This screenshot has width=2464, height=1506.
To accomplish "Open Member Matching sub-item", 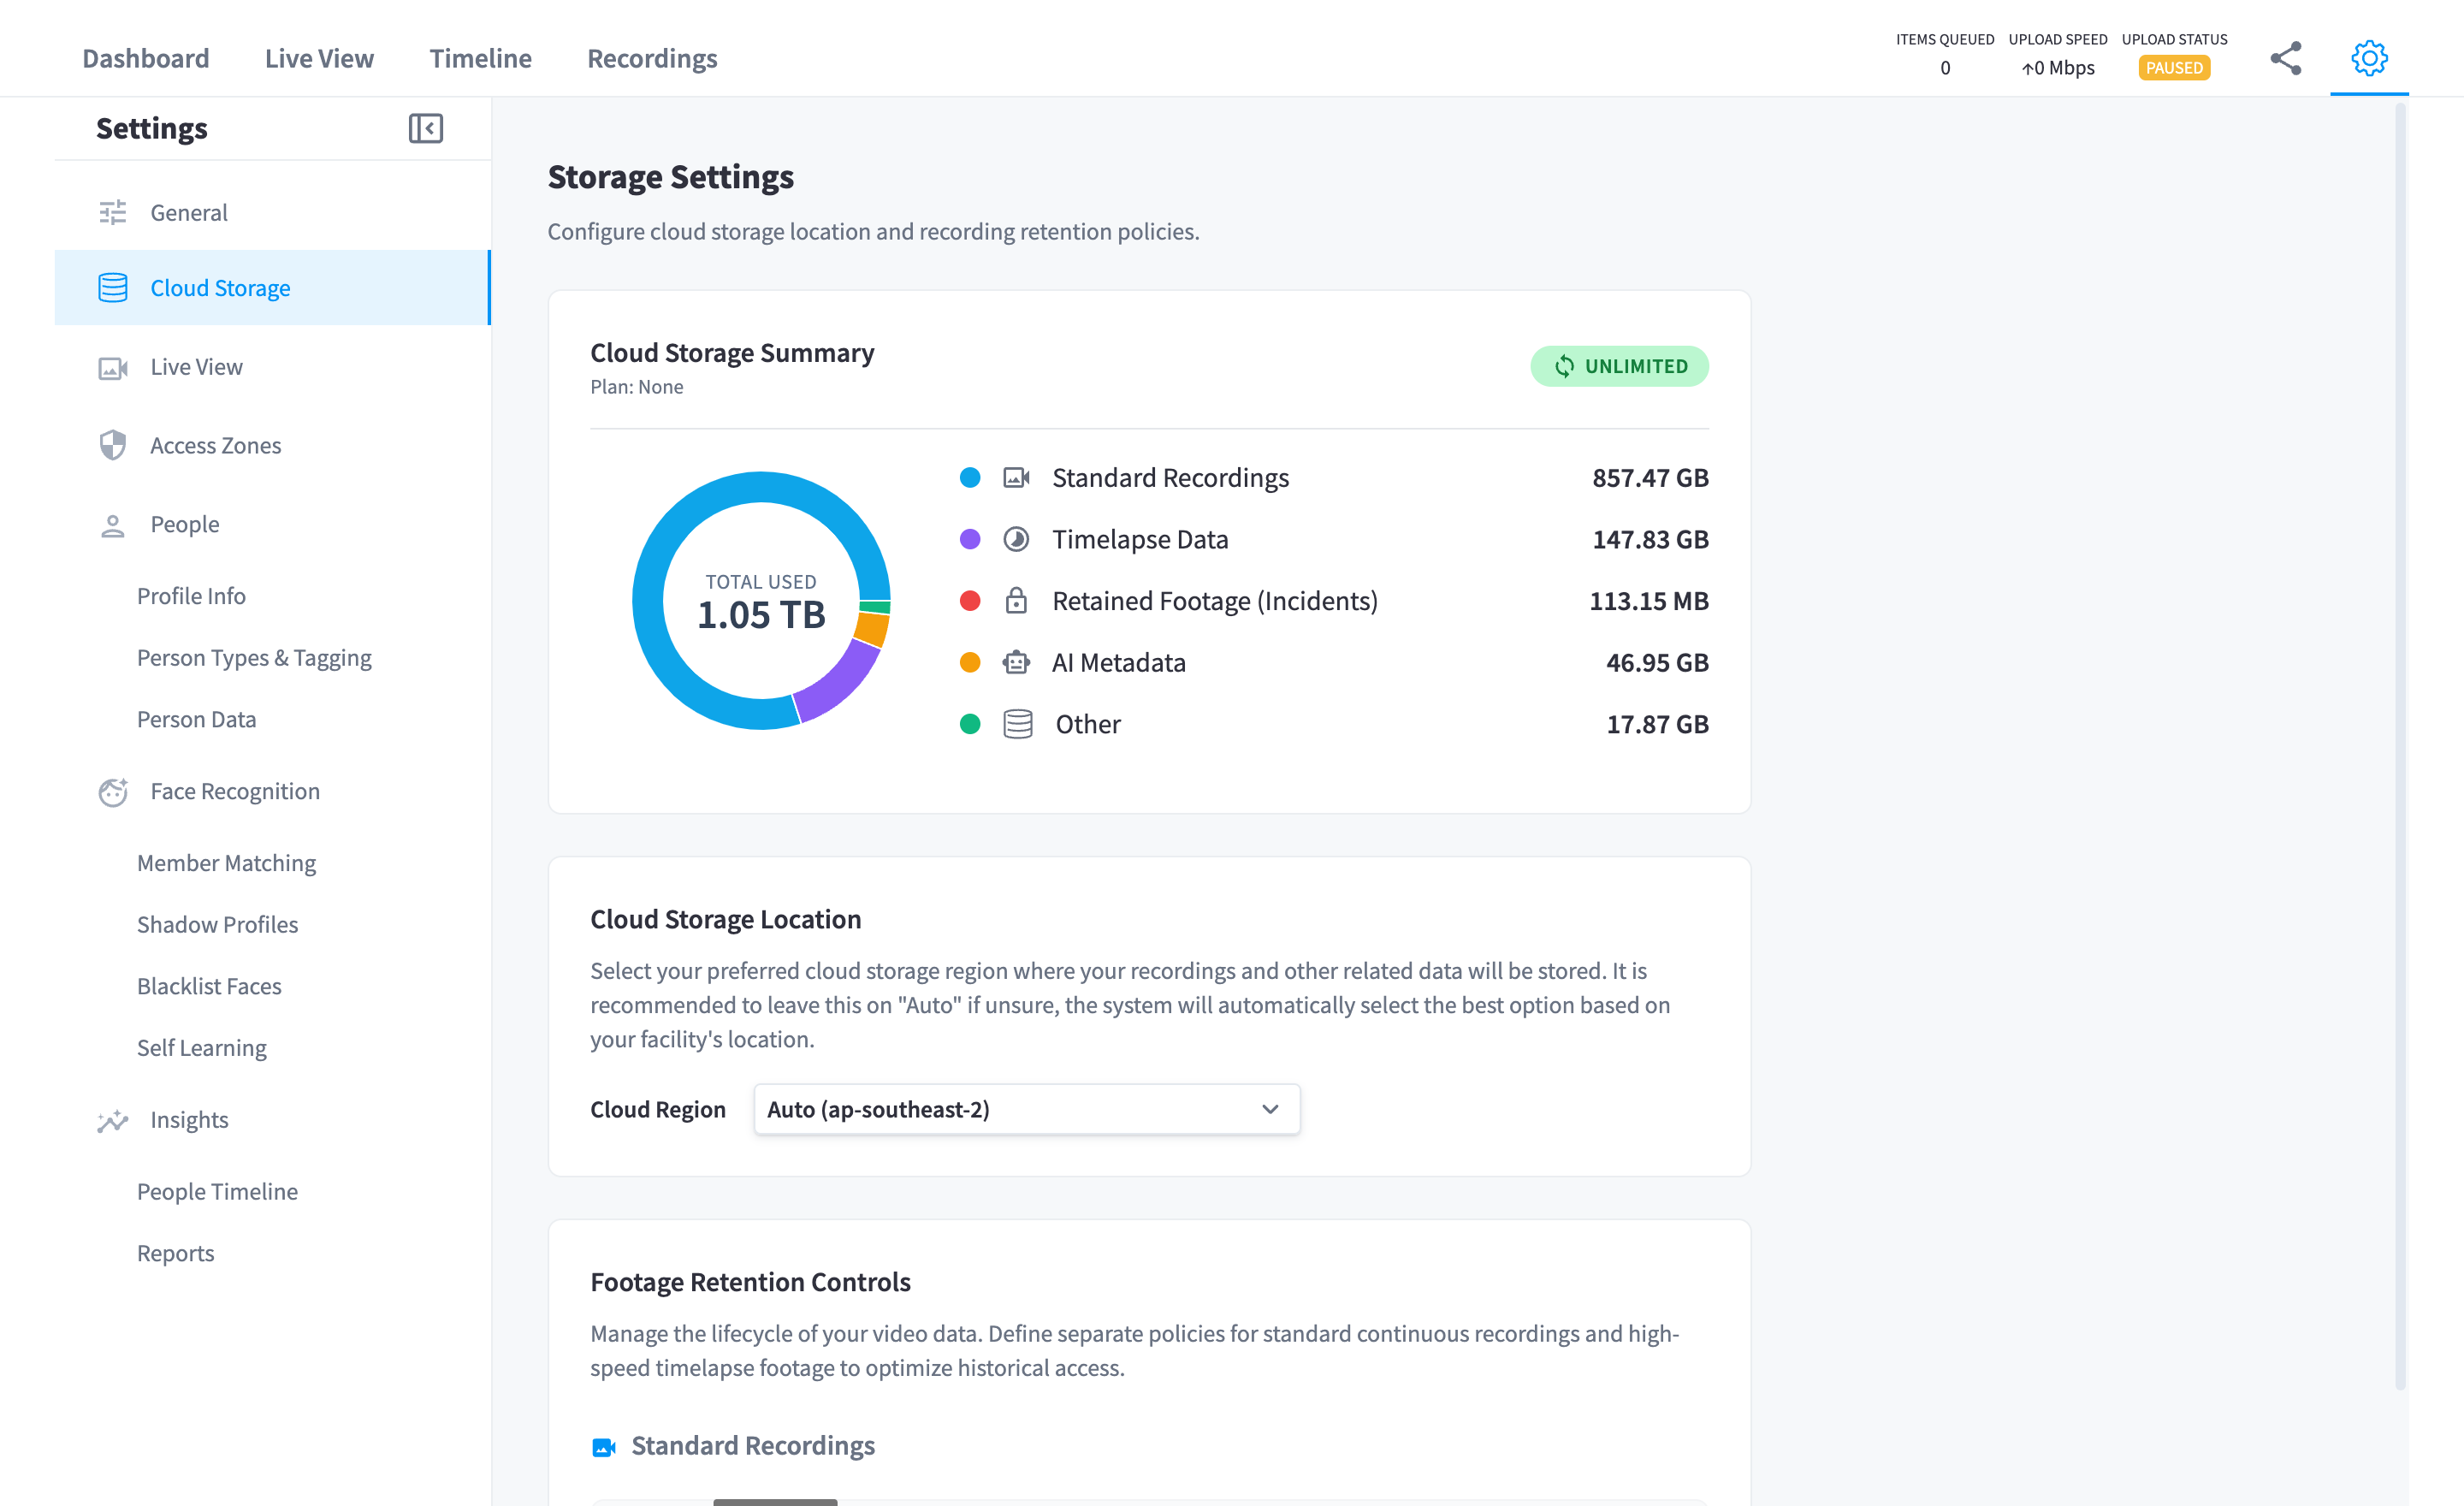I will click(x=226, y=863).
